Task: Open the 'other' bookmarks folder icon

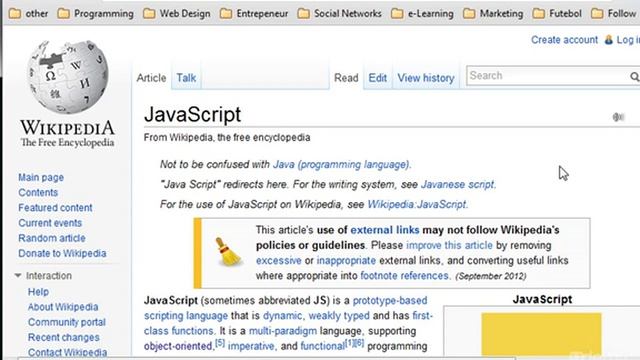Action: click(15, 13)
